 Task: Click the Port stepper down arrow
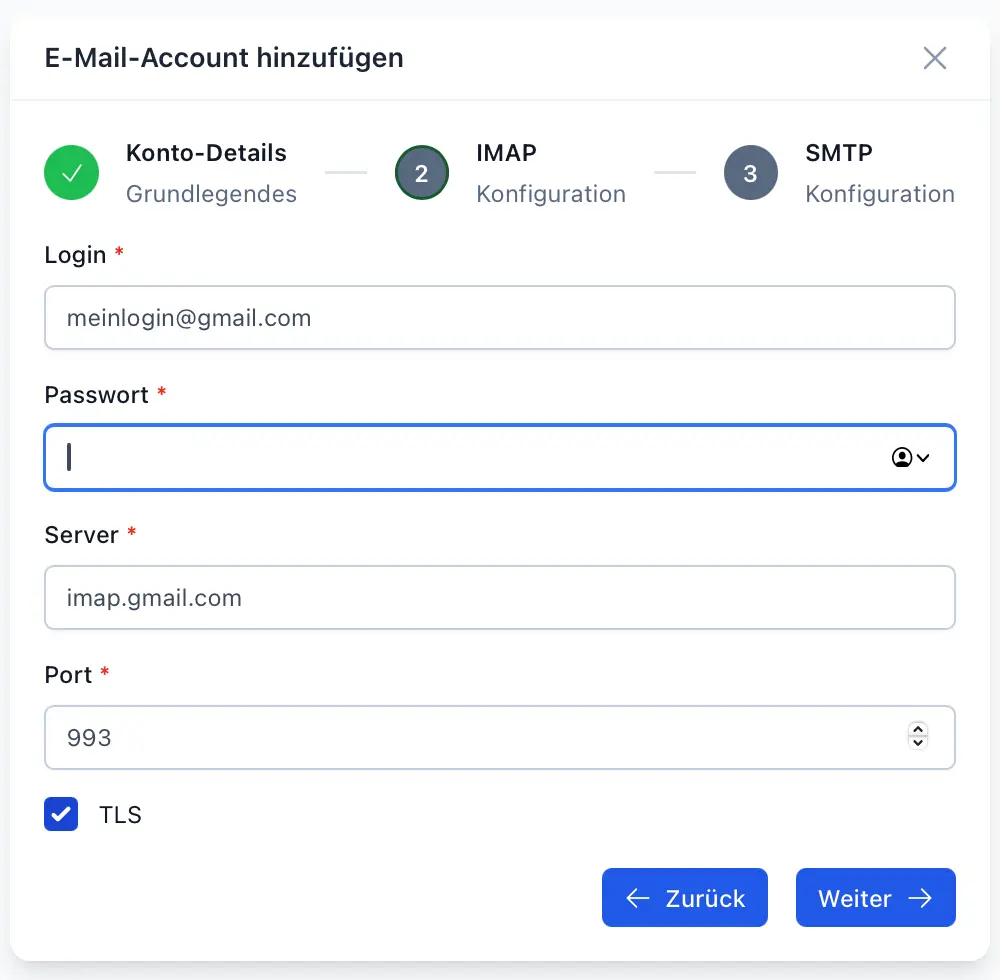917,742
